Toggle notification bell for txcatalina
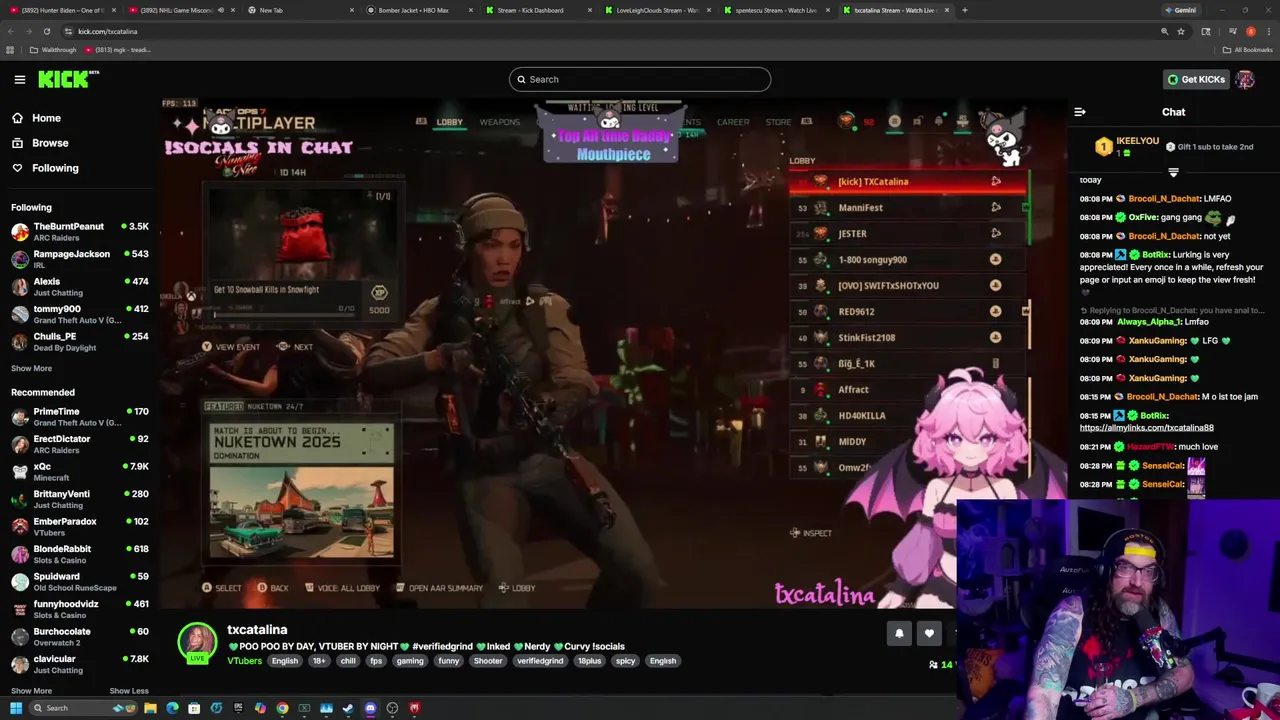The width and height of the screenshot is (1280, 720). [x=899, y=632]
